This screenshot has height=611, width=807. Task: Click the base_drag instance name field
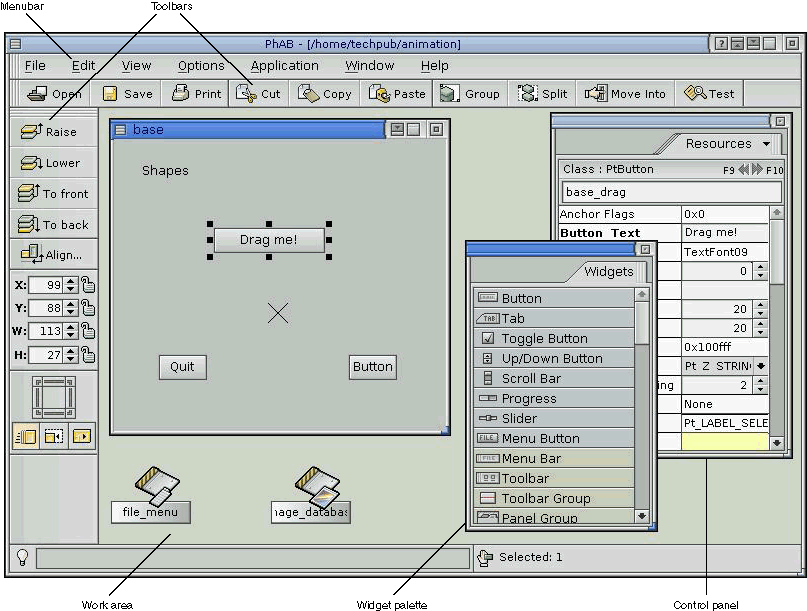click(671, 192)
